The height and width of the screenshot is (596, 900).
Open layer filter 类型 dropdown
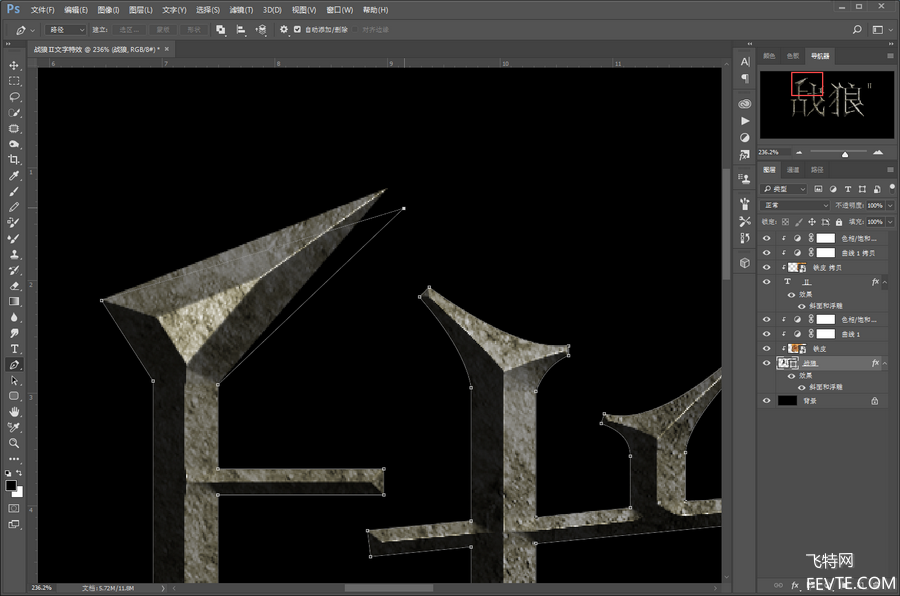tap(785, 189)
